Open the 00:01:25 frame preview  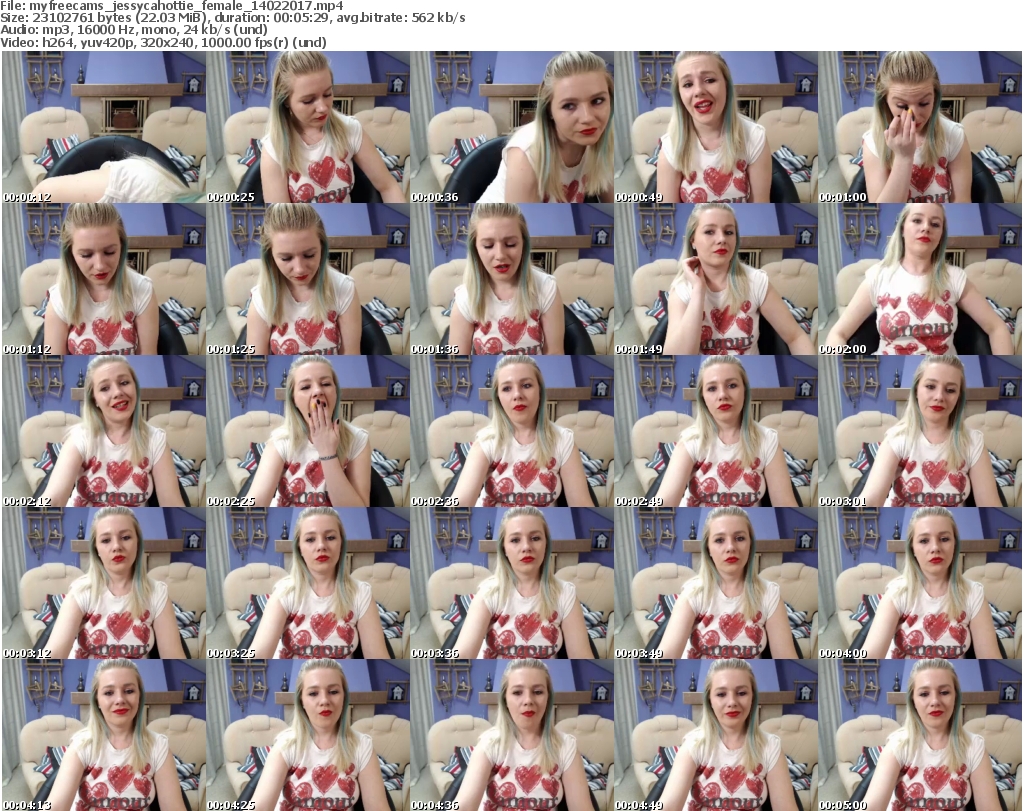308,279
